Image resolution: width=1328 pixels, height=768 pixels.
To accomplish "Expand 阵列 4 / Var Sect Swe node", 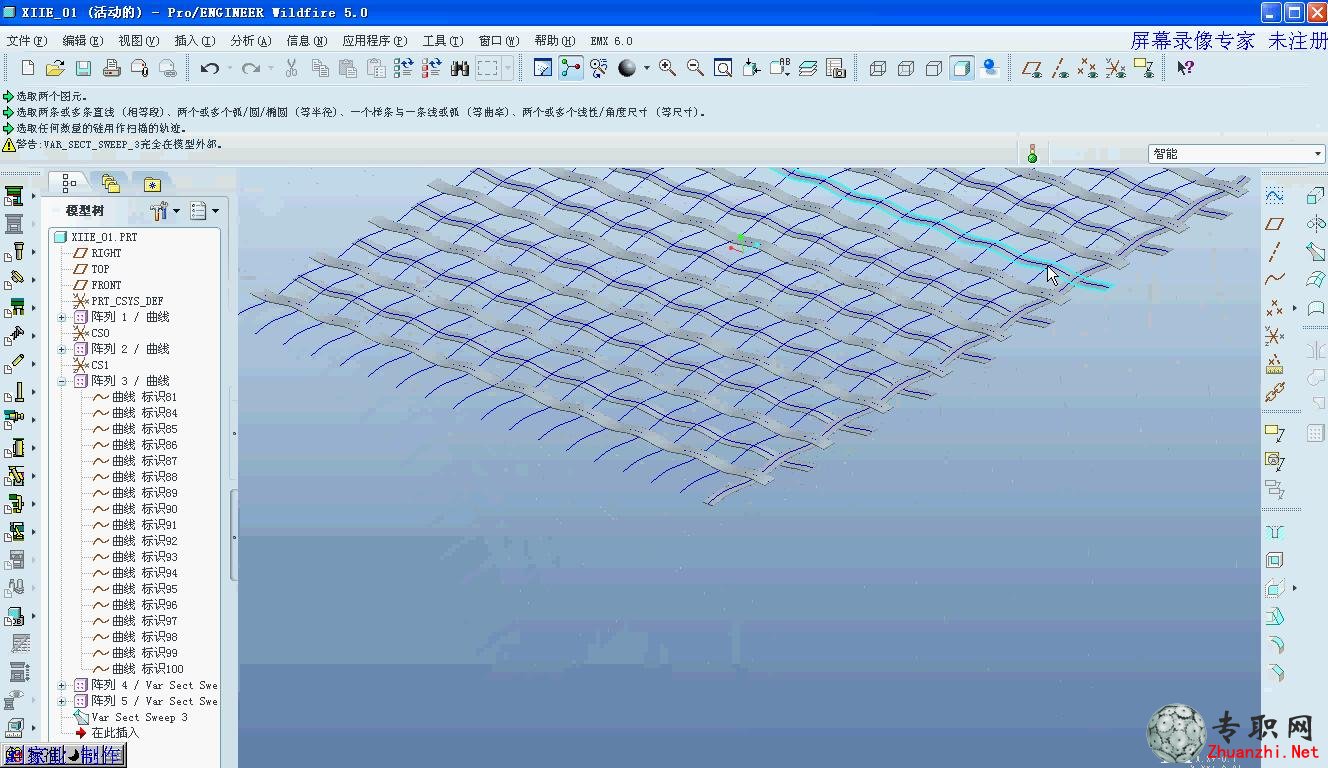I will (x=62, y=685).
